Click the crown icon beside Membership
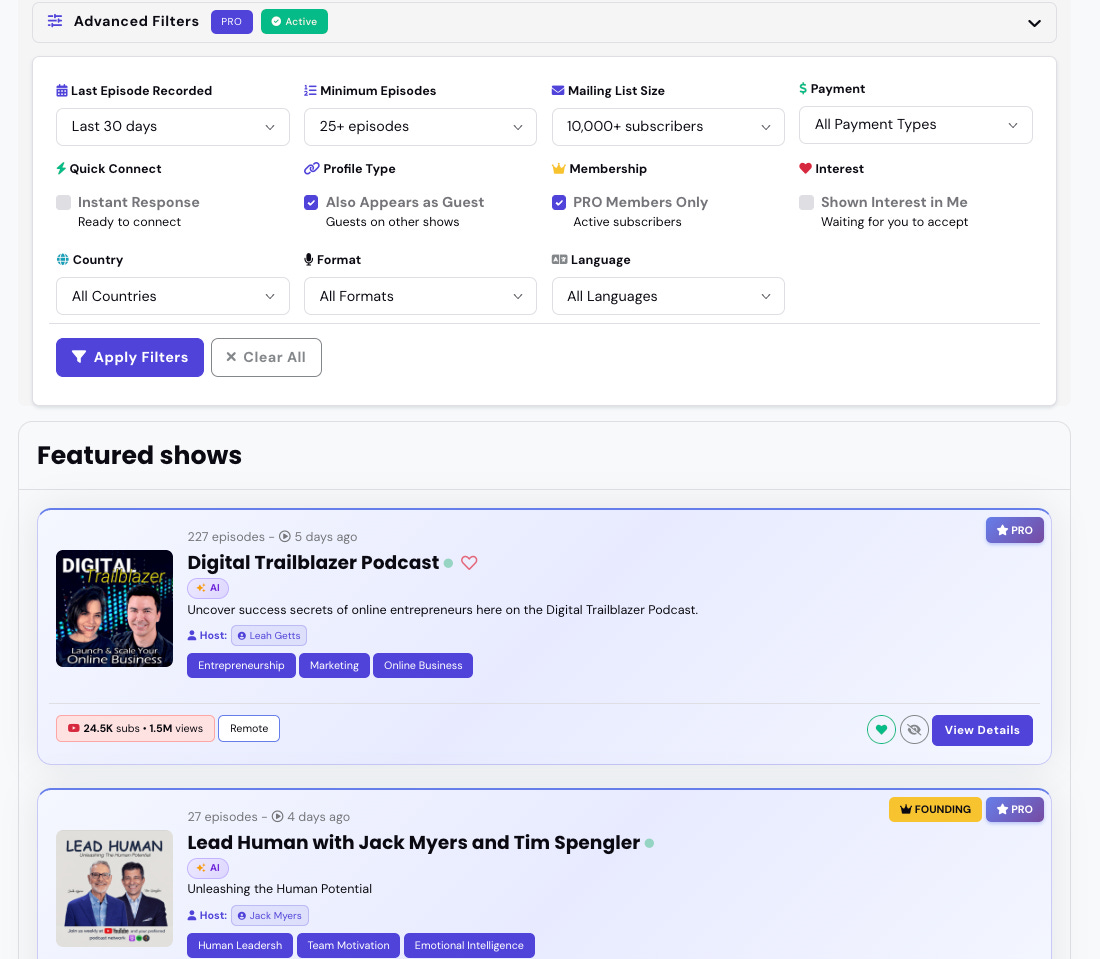1100x959 pixels. pos(558,168)
